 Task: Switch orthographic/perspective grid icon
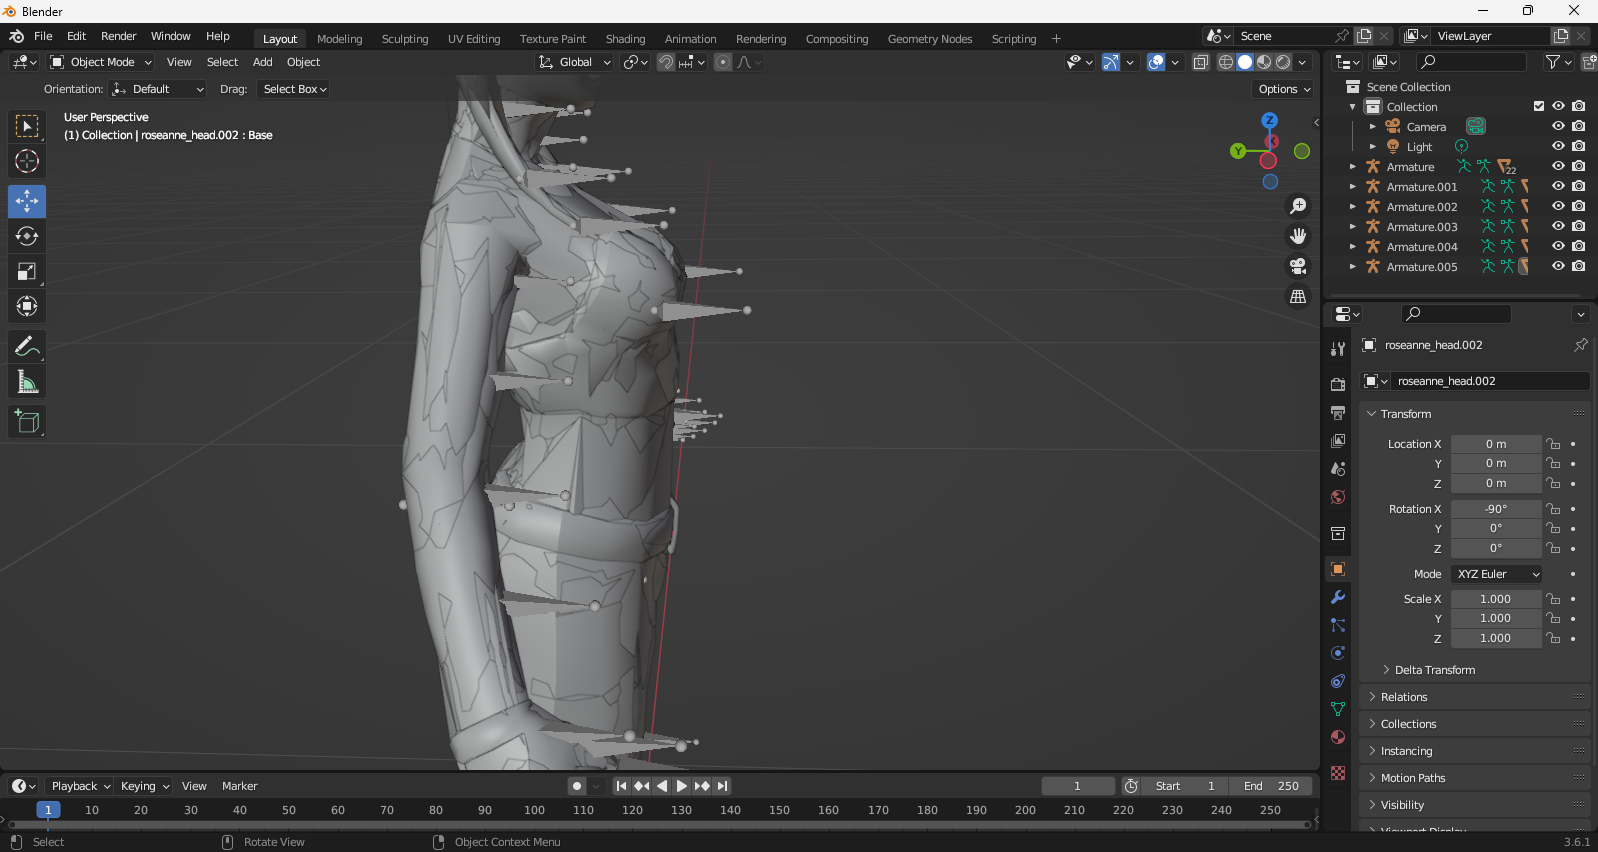pyautogui.click(x=1298, y=296)
